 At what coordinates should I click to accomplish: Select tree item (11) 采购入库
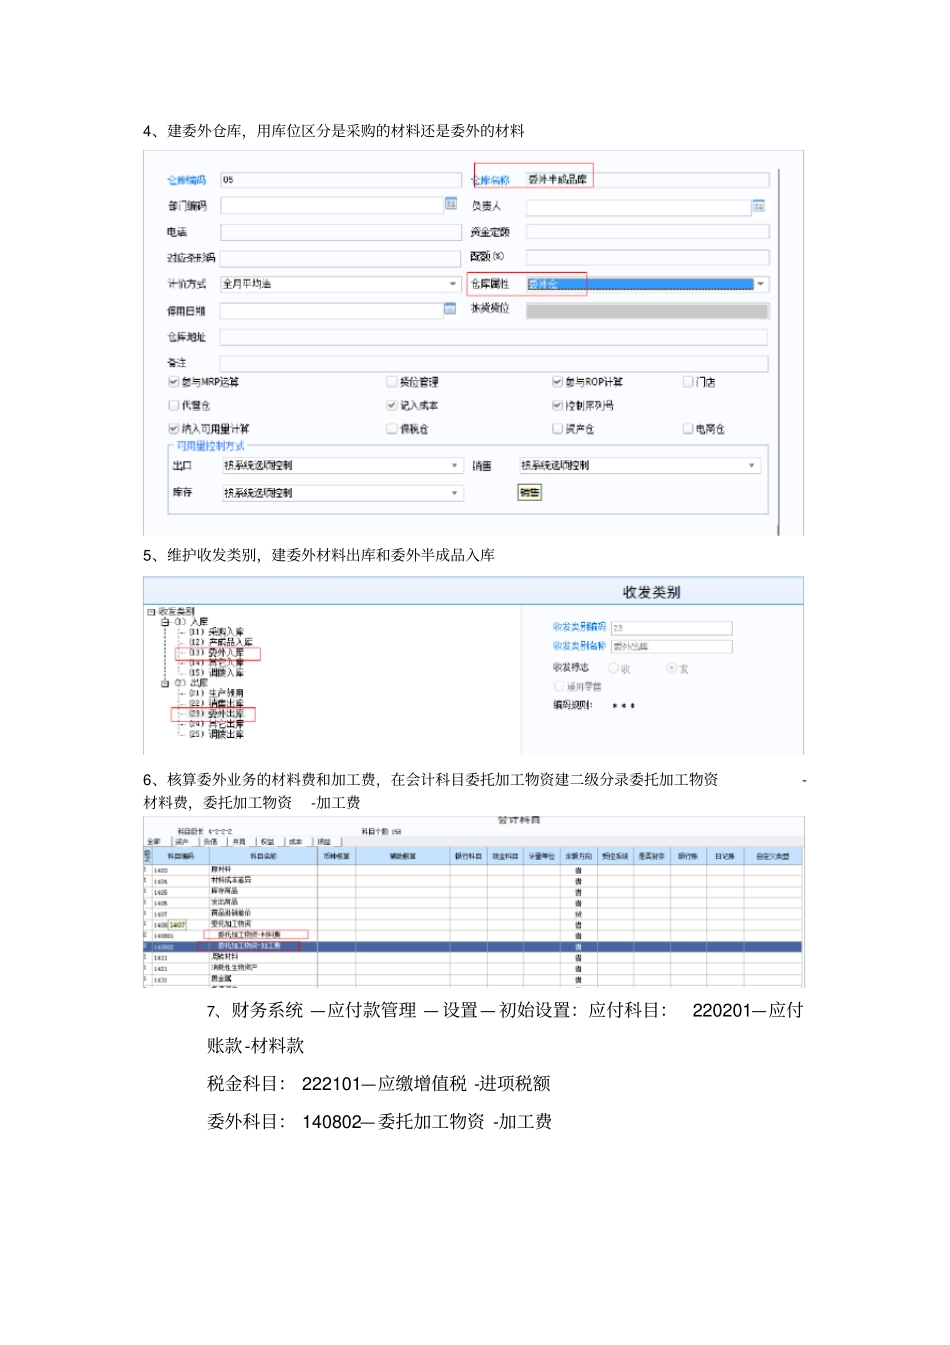[216, 632]
